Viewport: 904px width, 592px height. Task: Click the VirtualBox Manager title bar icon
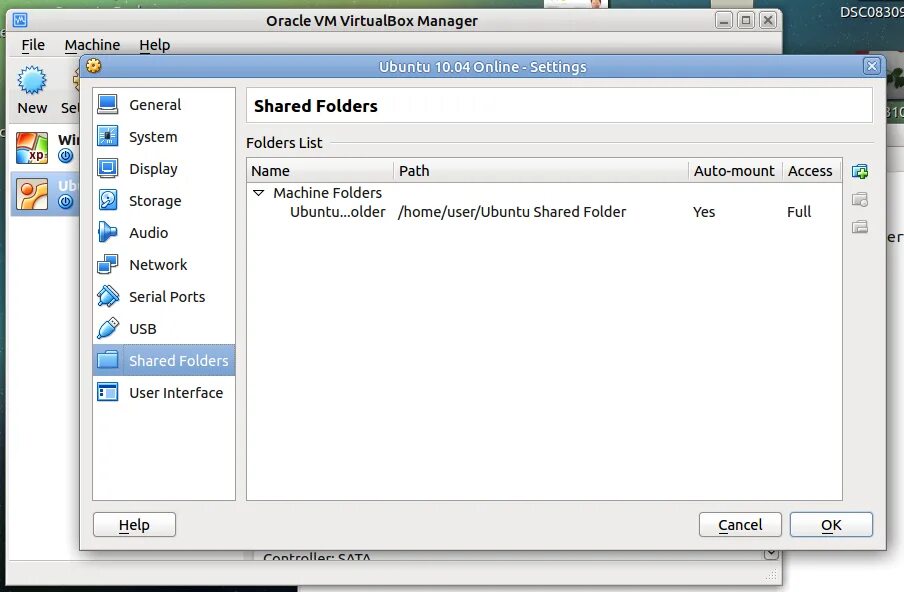tap(20, 20)
